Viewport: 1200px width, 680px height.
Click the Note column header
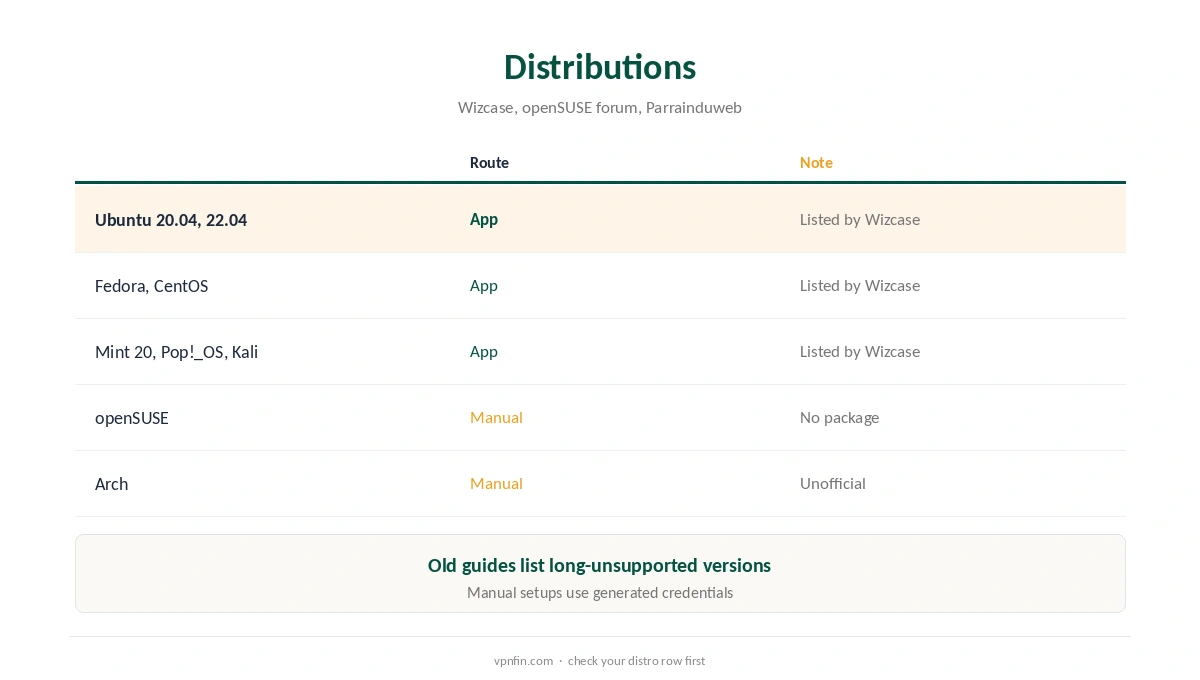coord(816,163)
